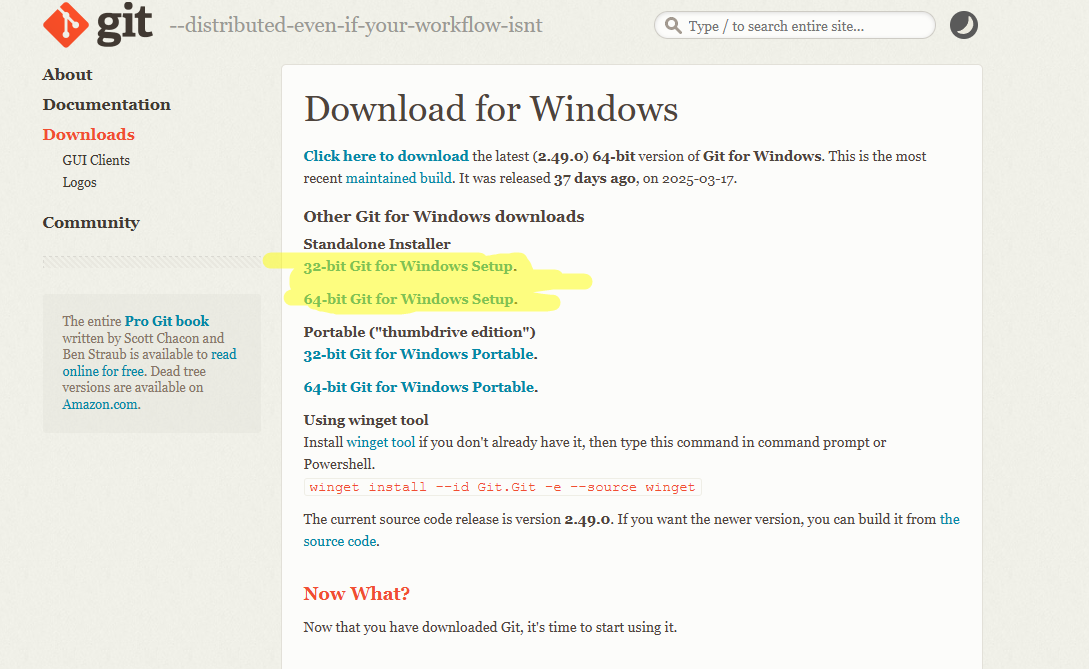Open the Logos page
This screenshot has width=1089, height=669.
pos(79,182)
